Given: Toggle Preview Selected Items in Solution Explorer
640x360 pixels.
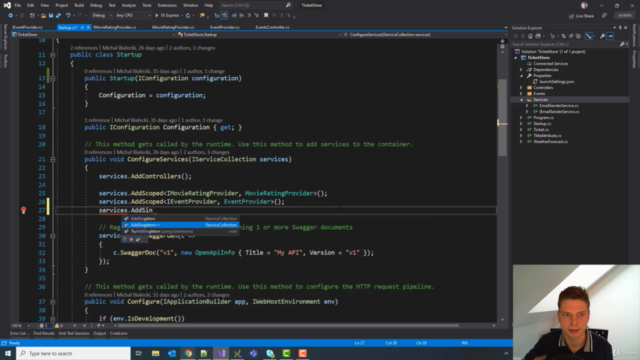Looking at the screenshot, I should pyautogui.click(x=610, y=36).
